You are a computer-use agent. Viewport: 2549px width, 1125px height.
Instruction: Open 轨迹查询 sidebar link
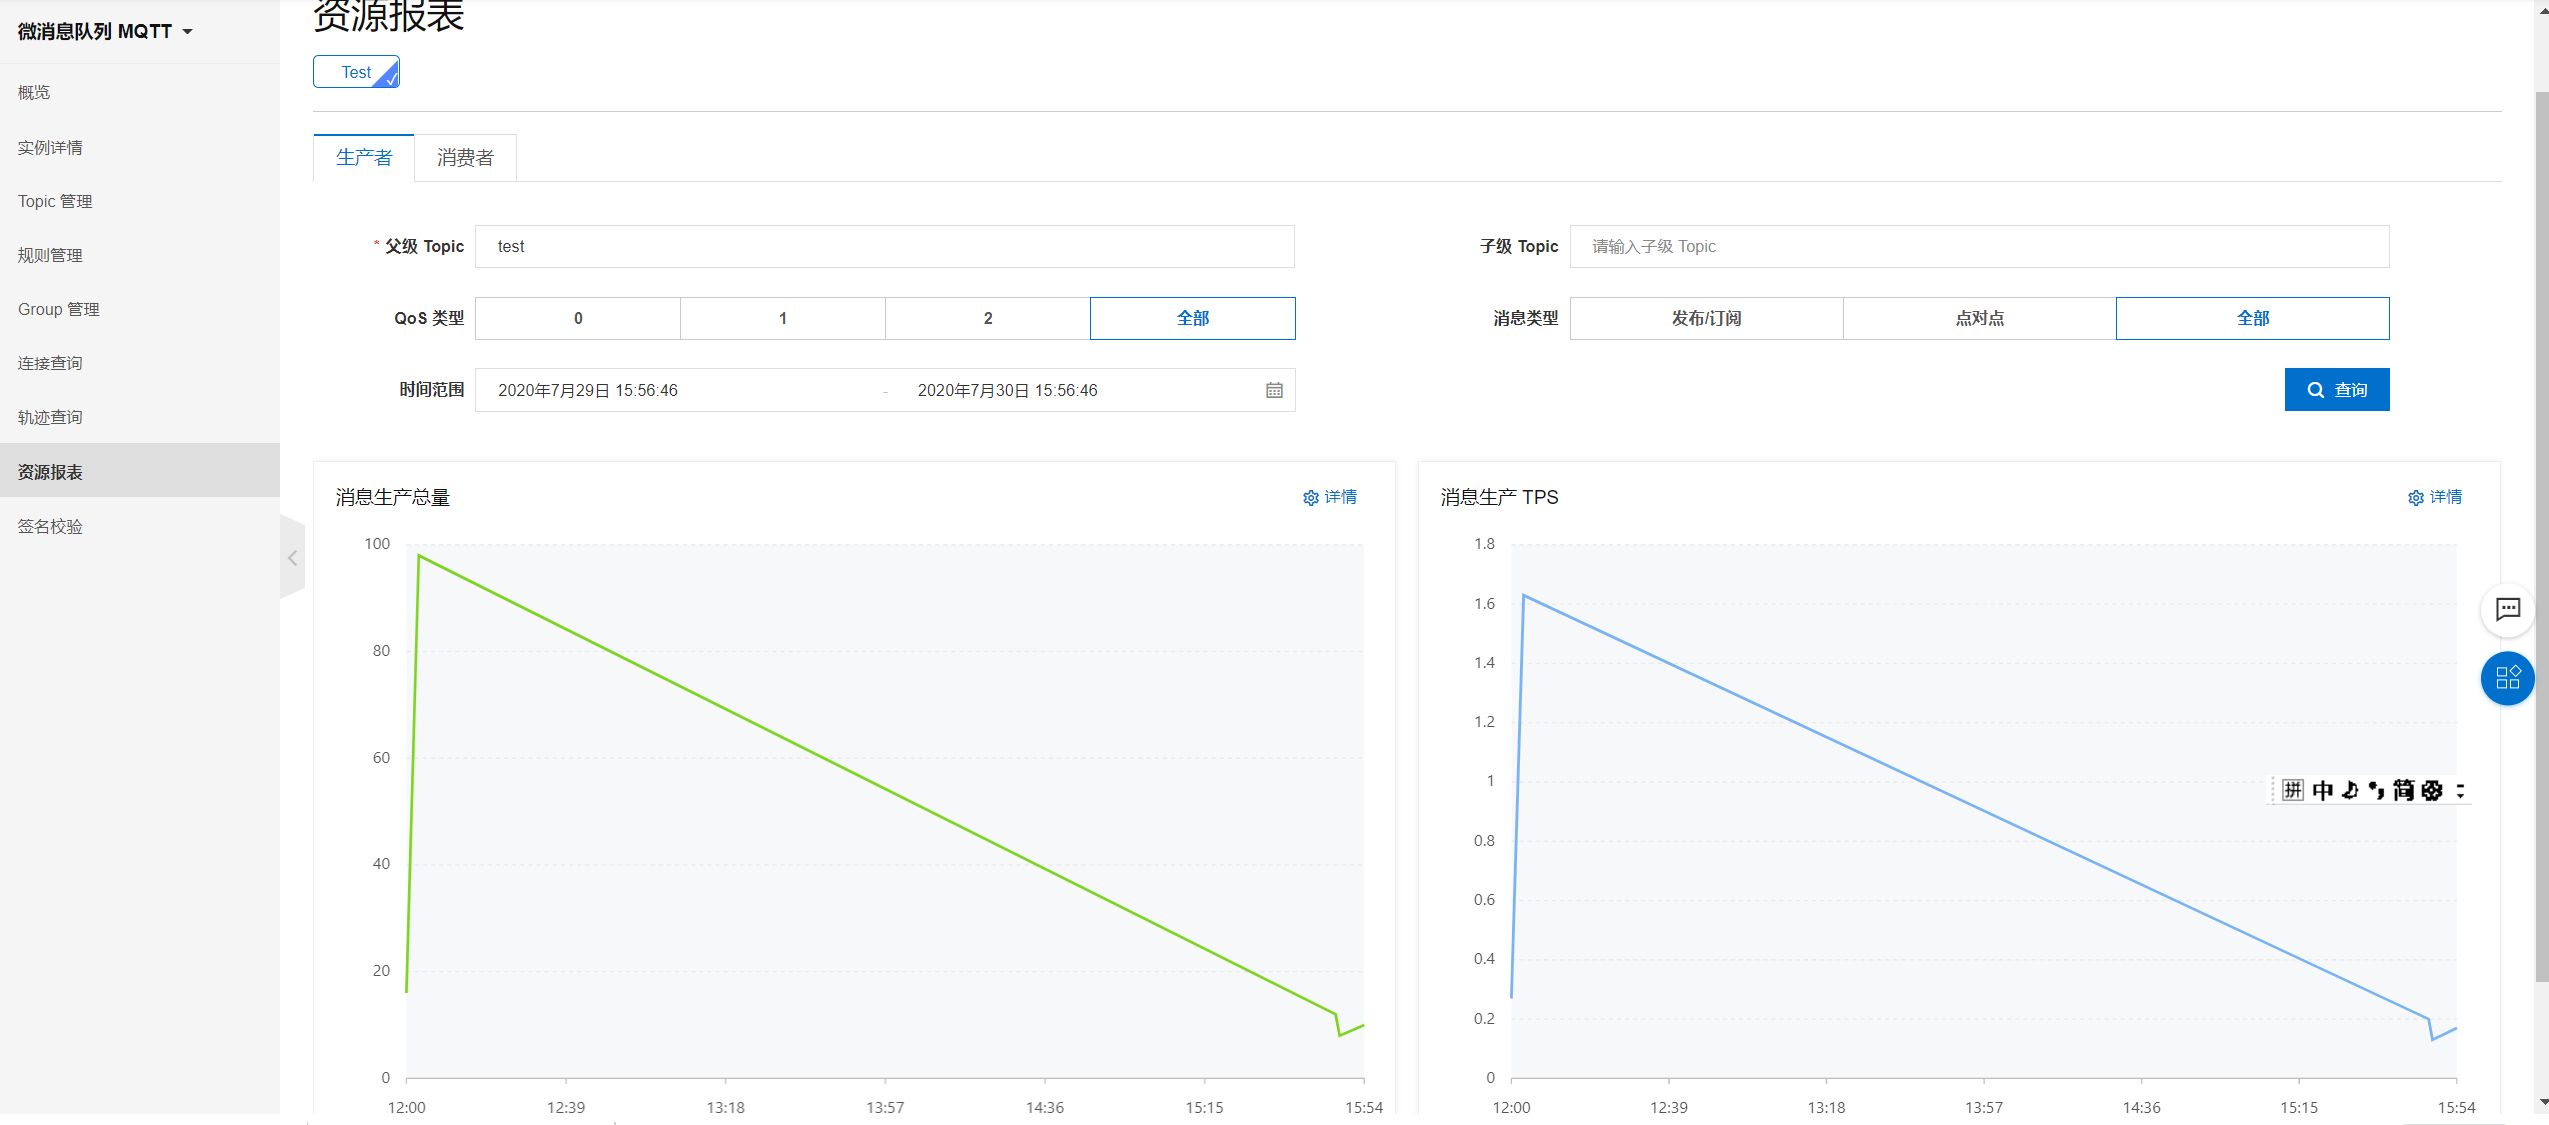50,417
